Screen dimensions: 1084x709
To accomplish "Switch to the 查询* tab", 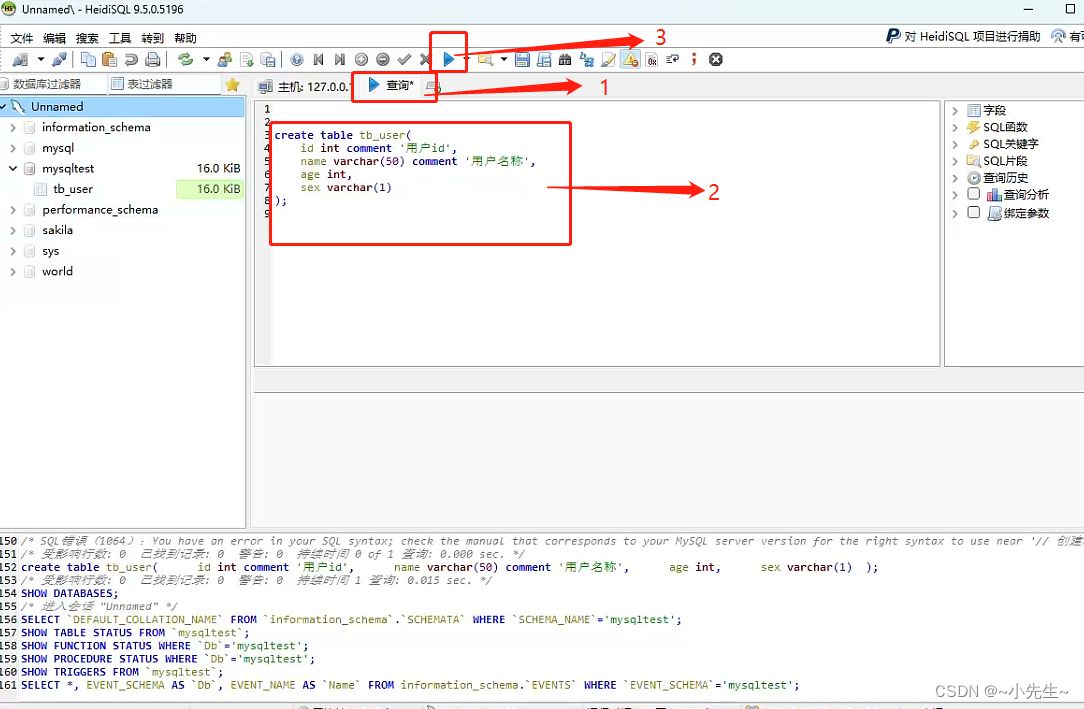I will pyautogui.click(x=391, y=85).
